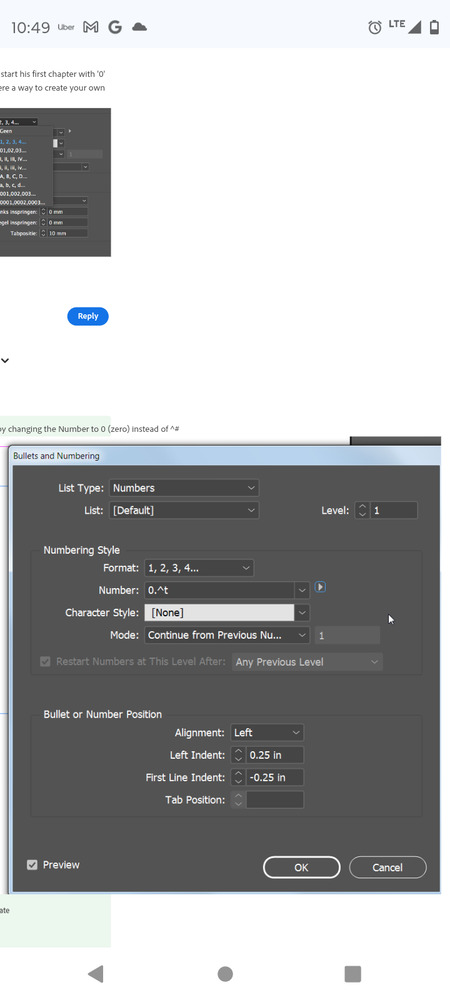Tap the alarm clock status icon

tap(375, 27)
